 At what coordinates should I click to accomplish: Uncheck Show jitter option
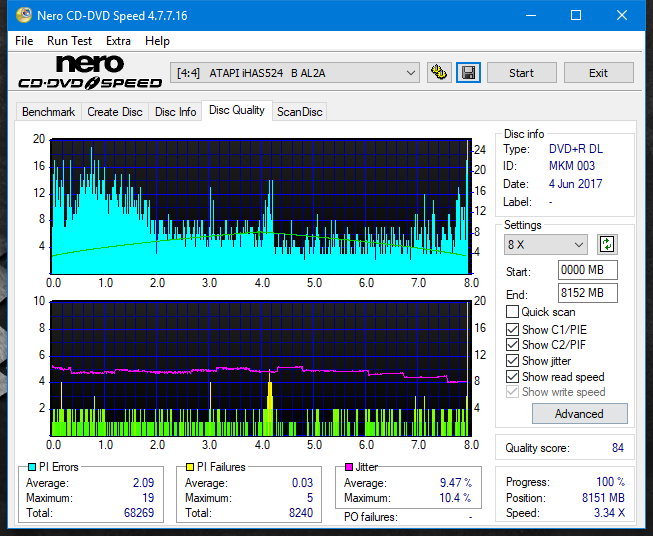pyautogui.click(x=512, y=361)
